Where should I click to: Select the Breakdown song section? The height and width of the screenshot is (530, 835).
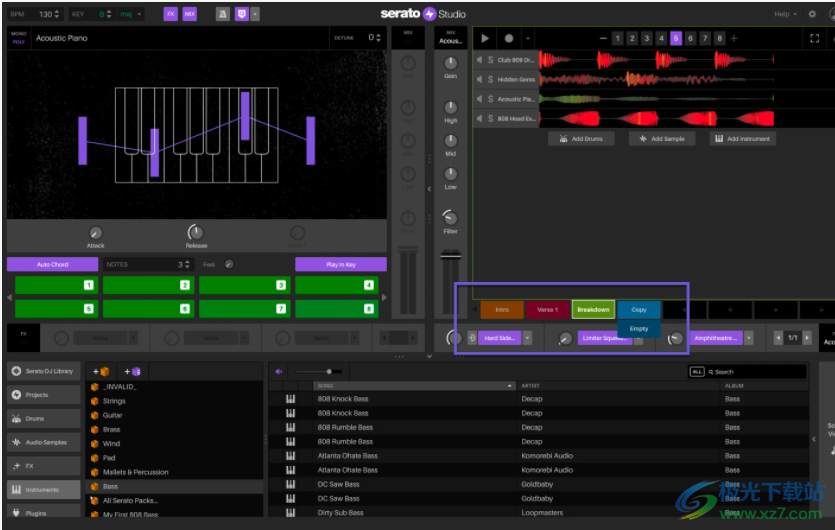[593, 309]
